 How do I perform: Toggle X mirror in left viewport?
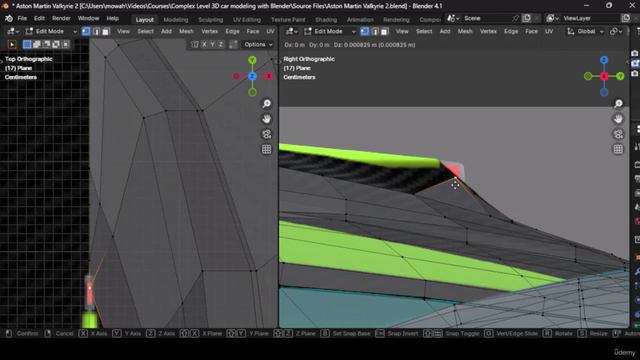click(204, 44)
